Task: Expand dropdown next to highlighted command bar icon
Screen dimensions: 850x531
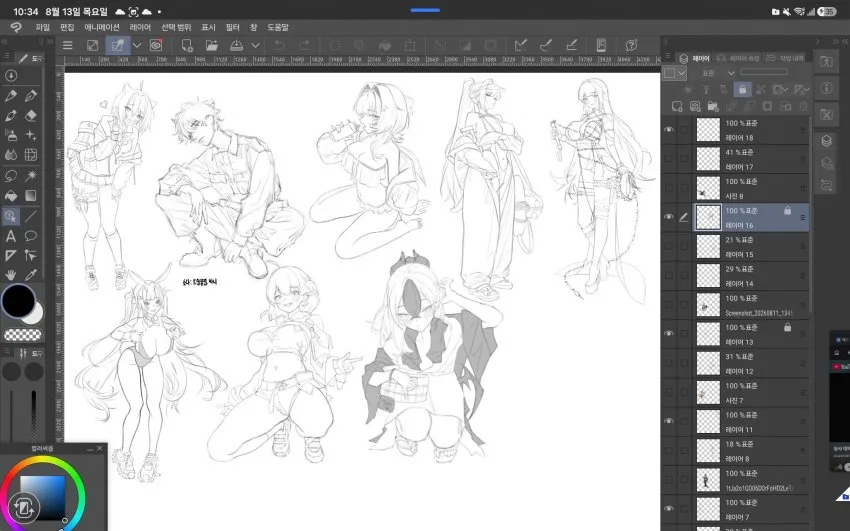Action: (x=137, y=46)
